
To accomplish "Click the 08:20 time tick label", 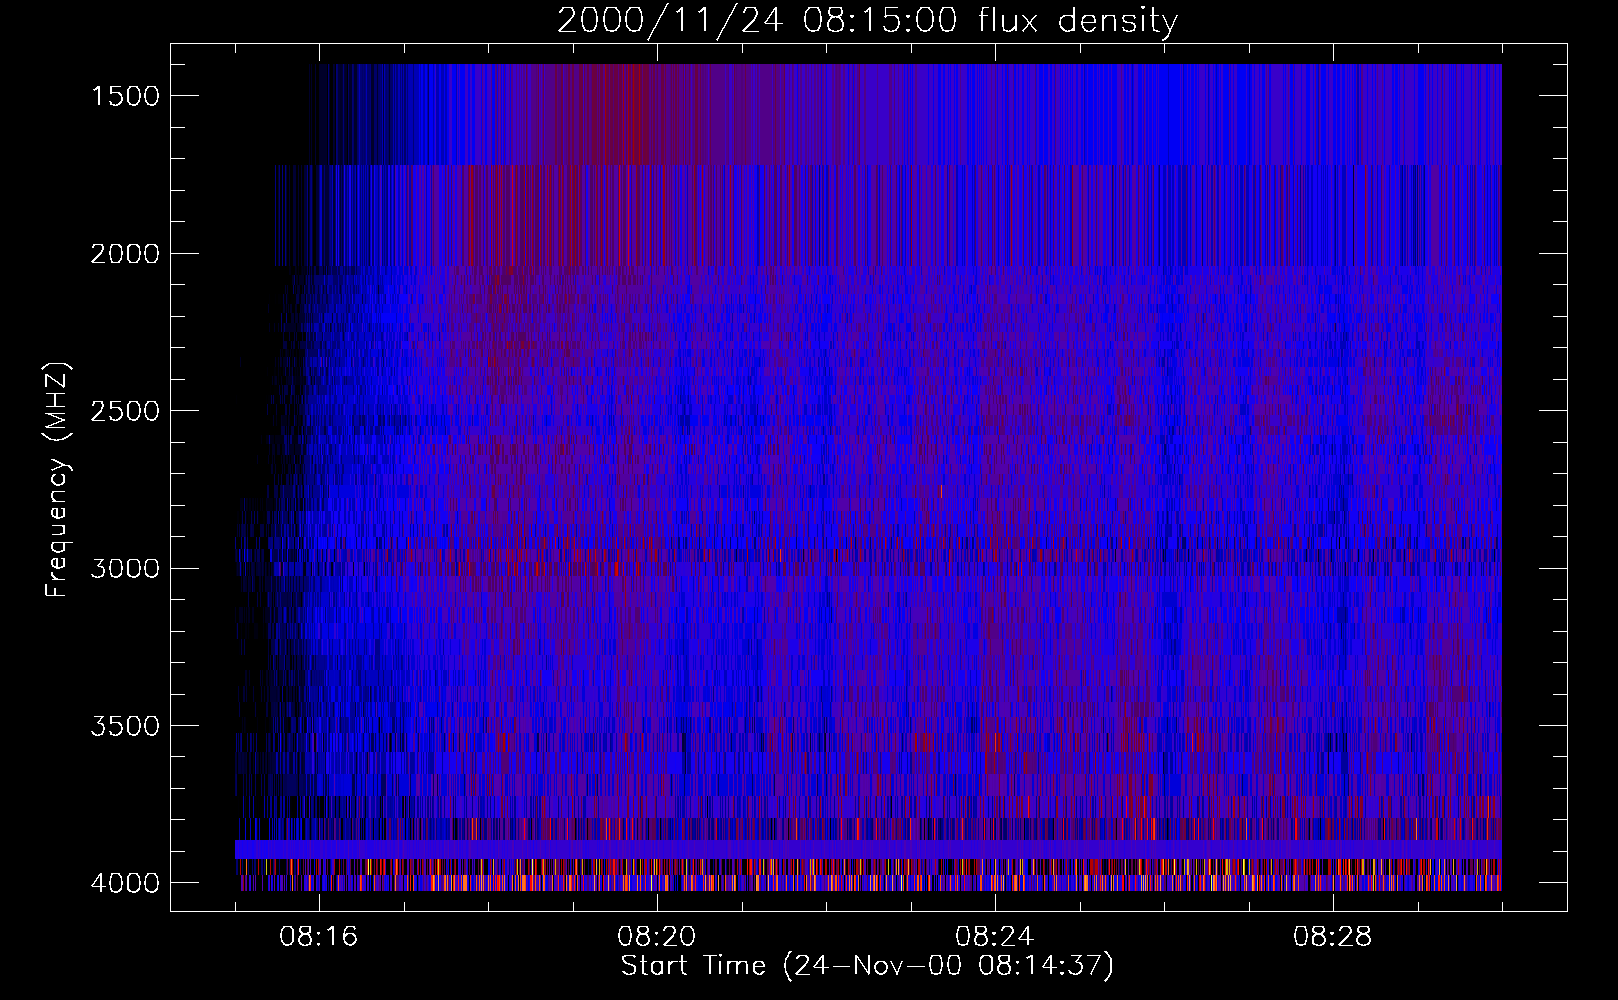I will click(x=657, y=937).
